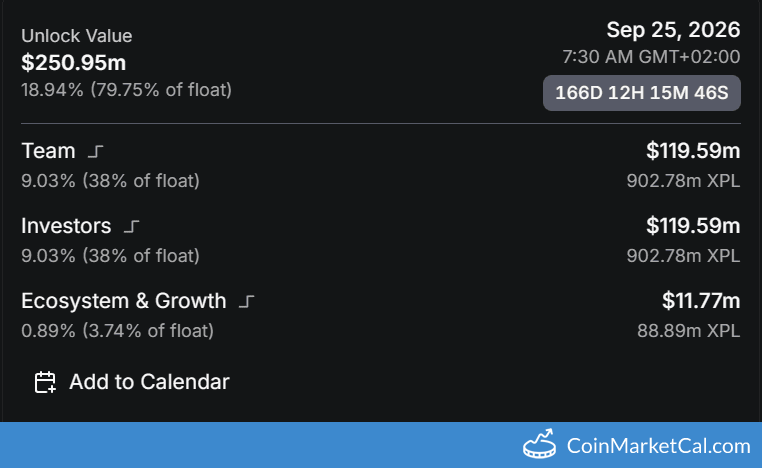Click the Unlock Value heading
This screenshot has width=762, height=468.
coord(77,36)
